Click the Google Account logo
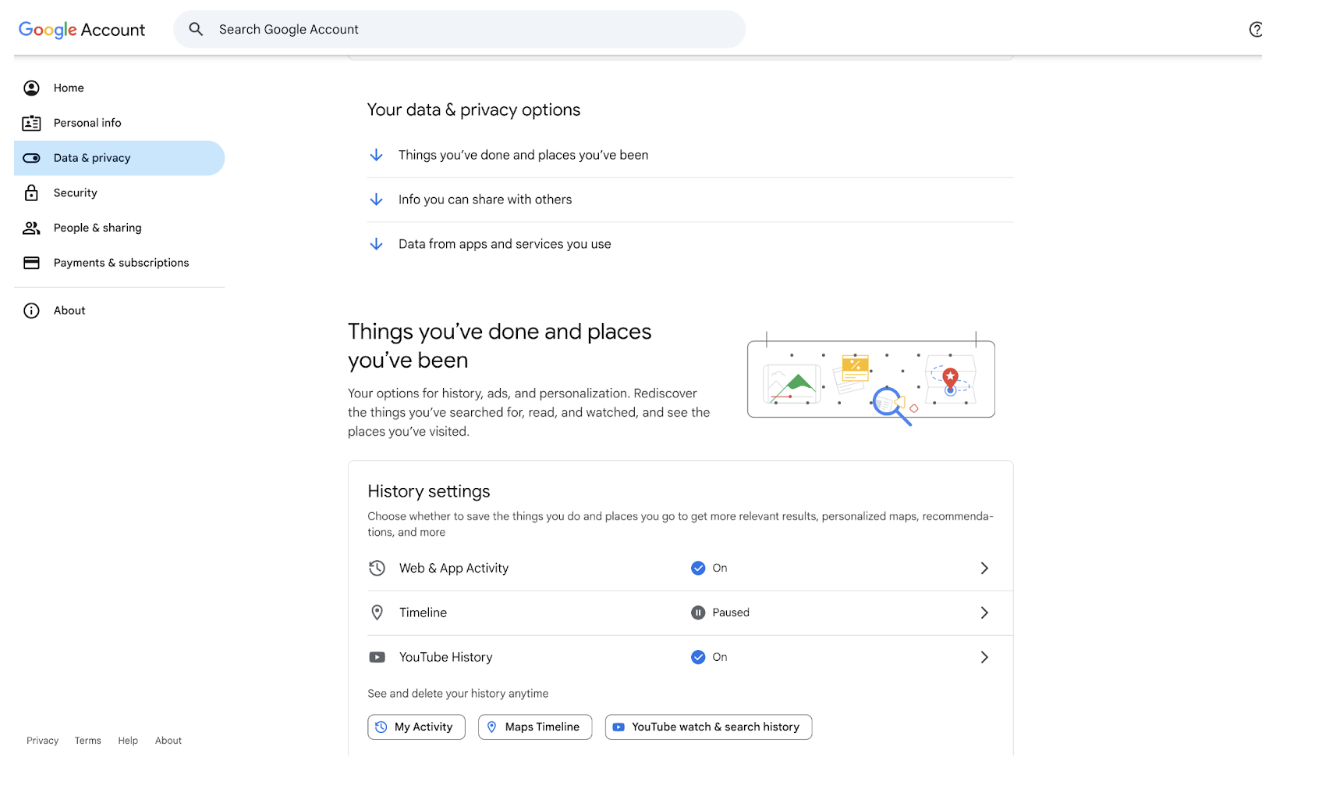This screenshot has width=1334, height=806. click(82, 30)
